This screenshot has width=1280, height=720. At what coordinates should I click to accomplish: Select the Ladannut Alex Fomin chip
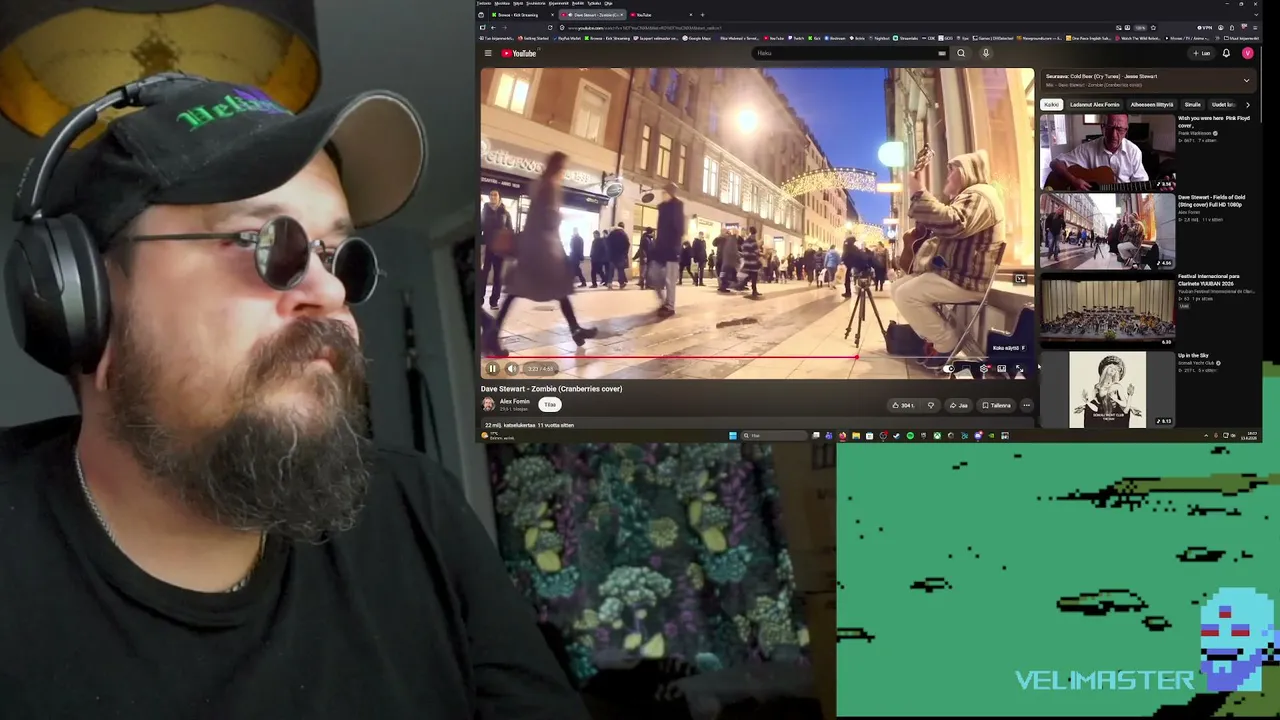coord(1095,104)
